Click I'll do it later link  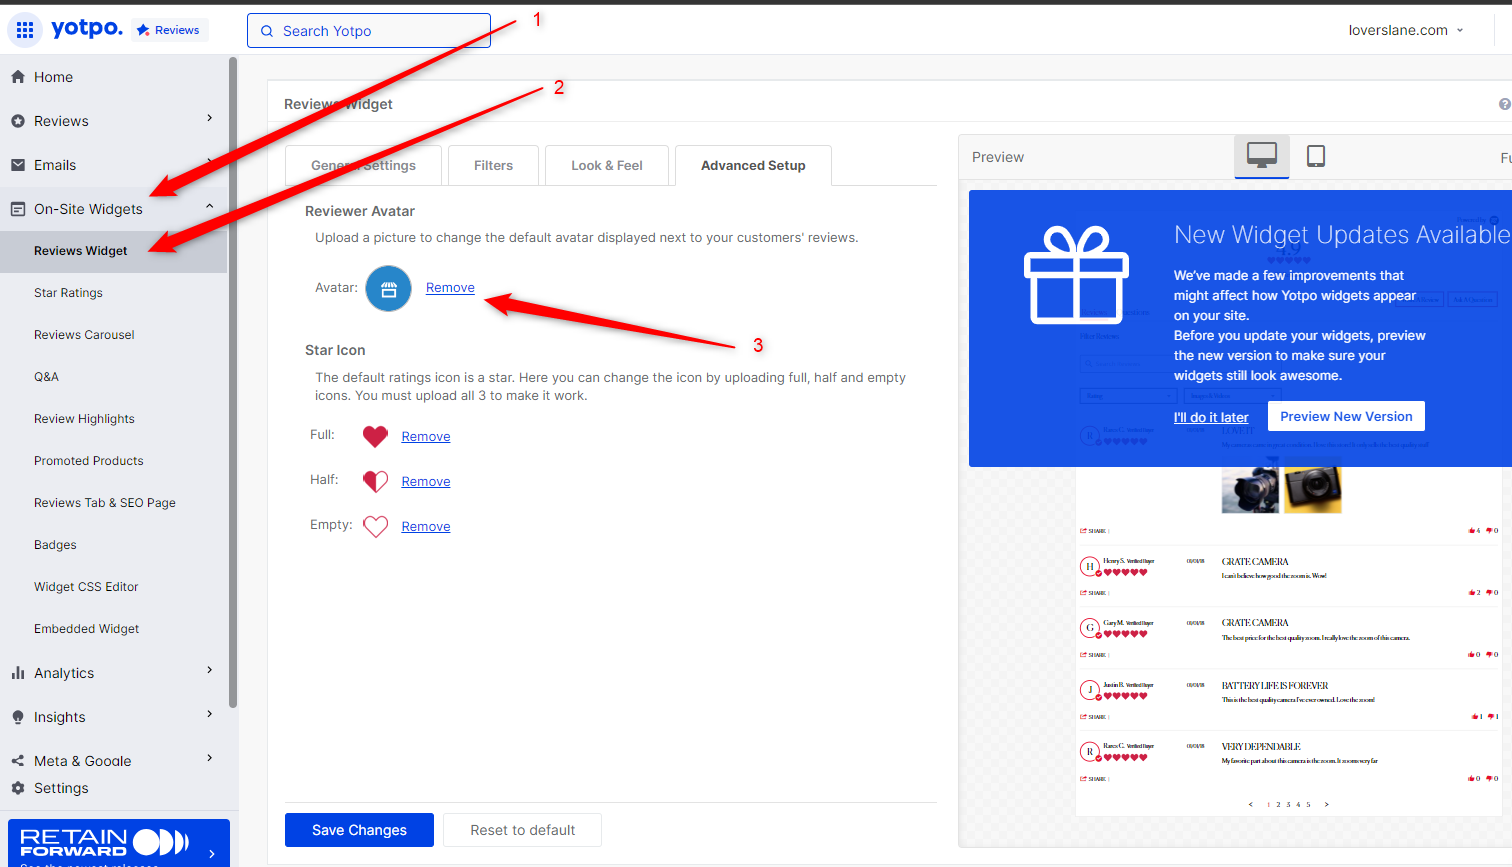coord(1211,417)
